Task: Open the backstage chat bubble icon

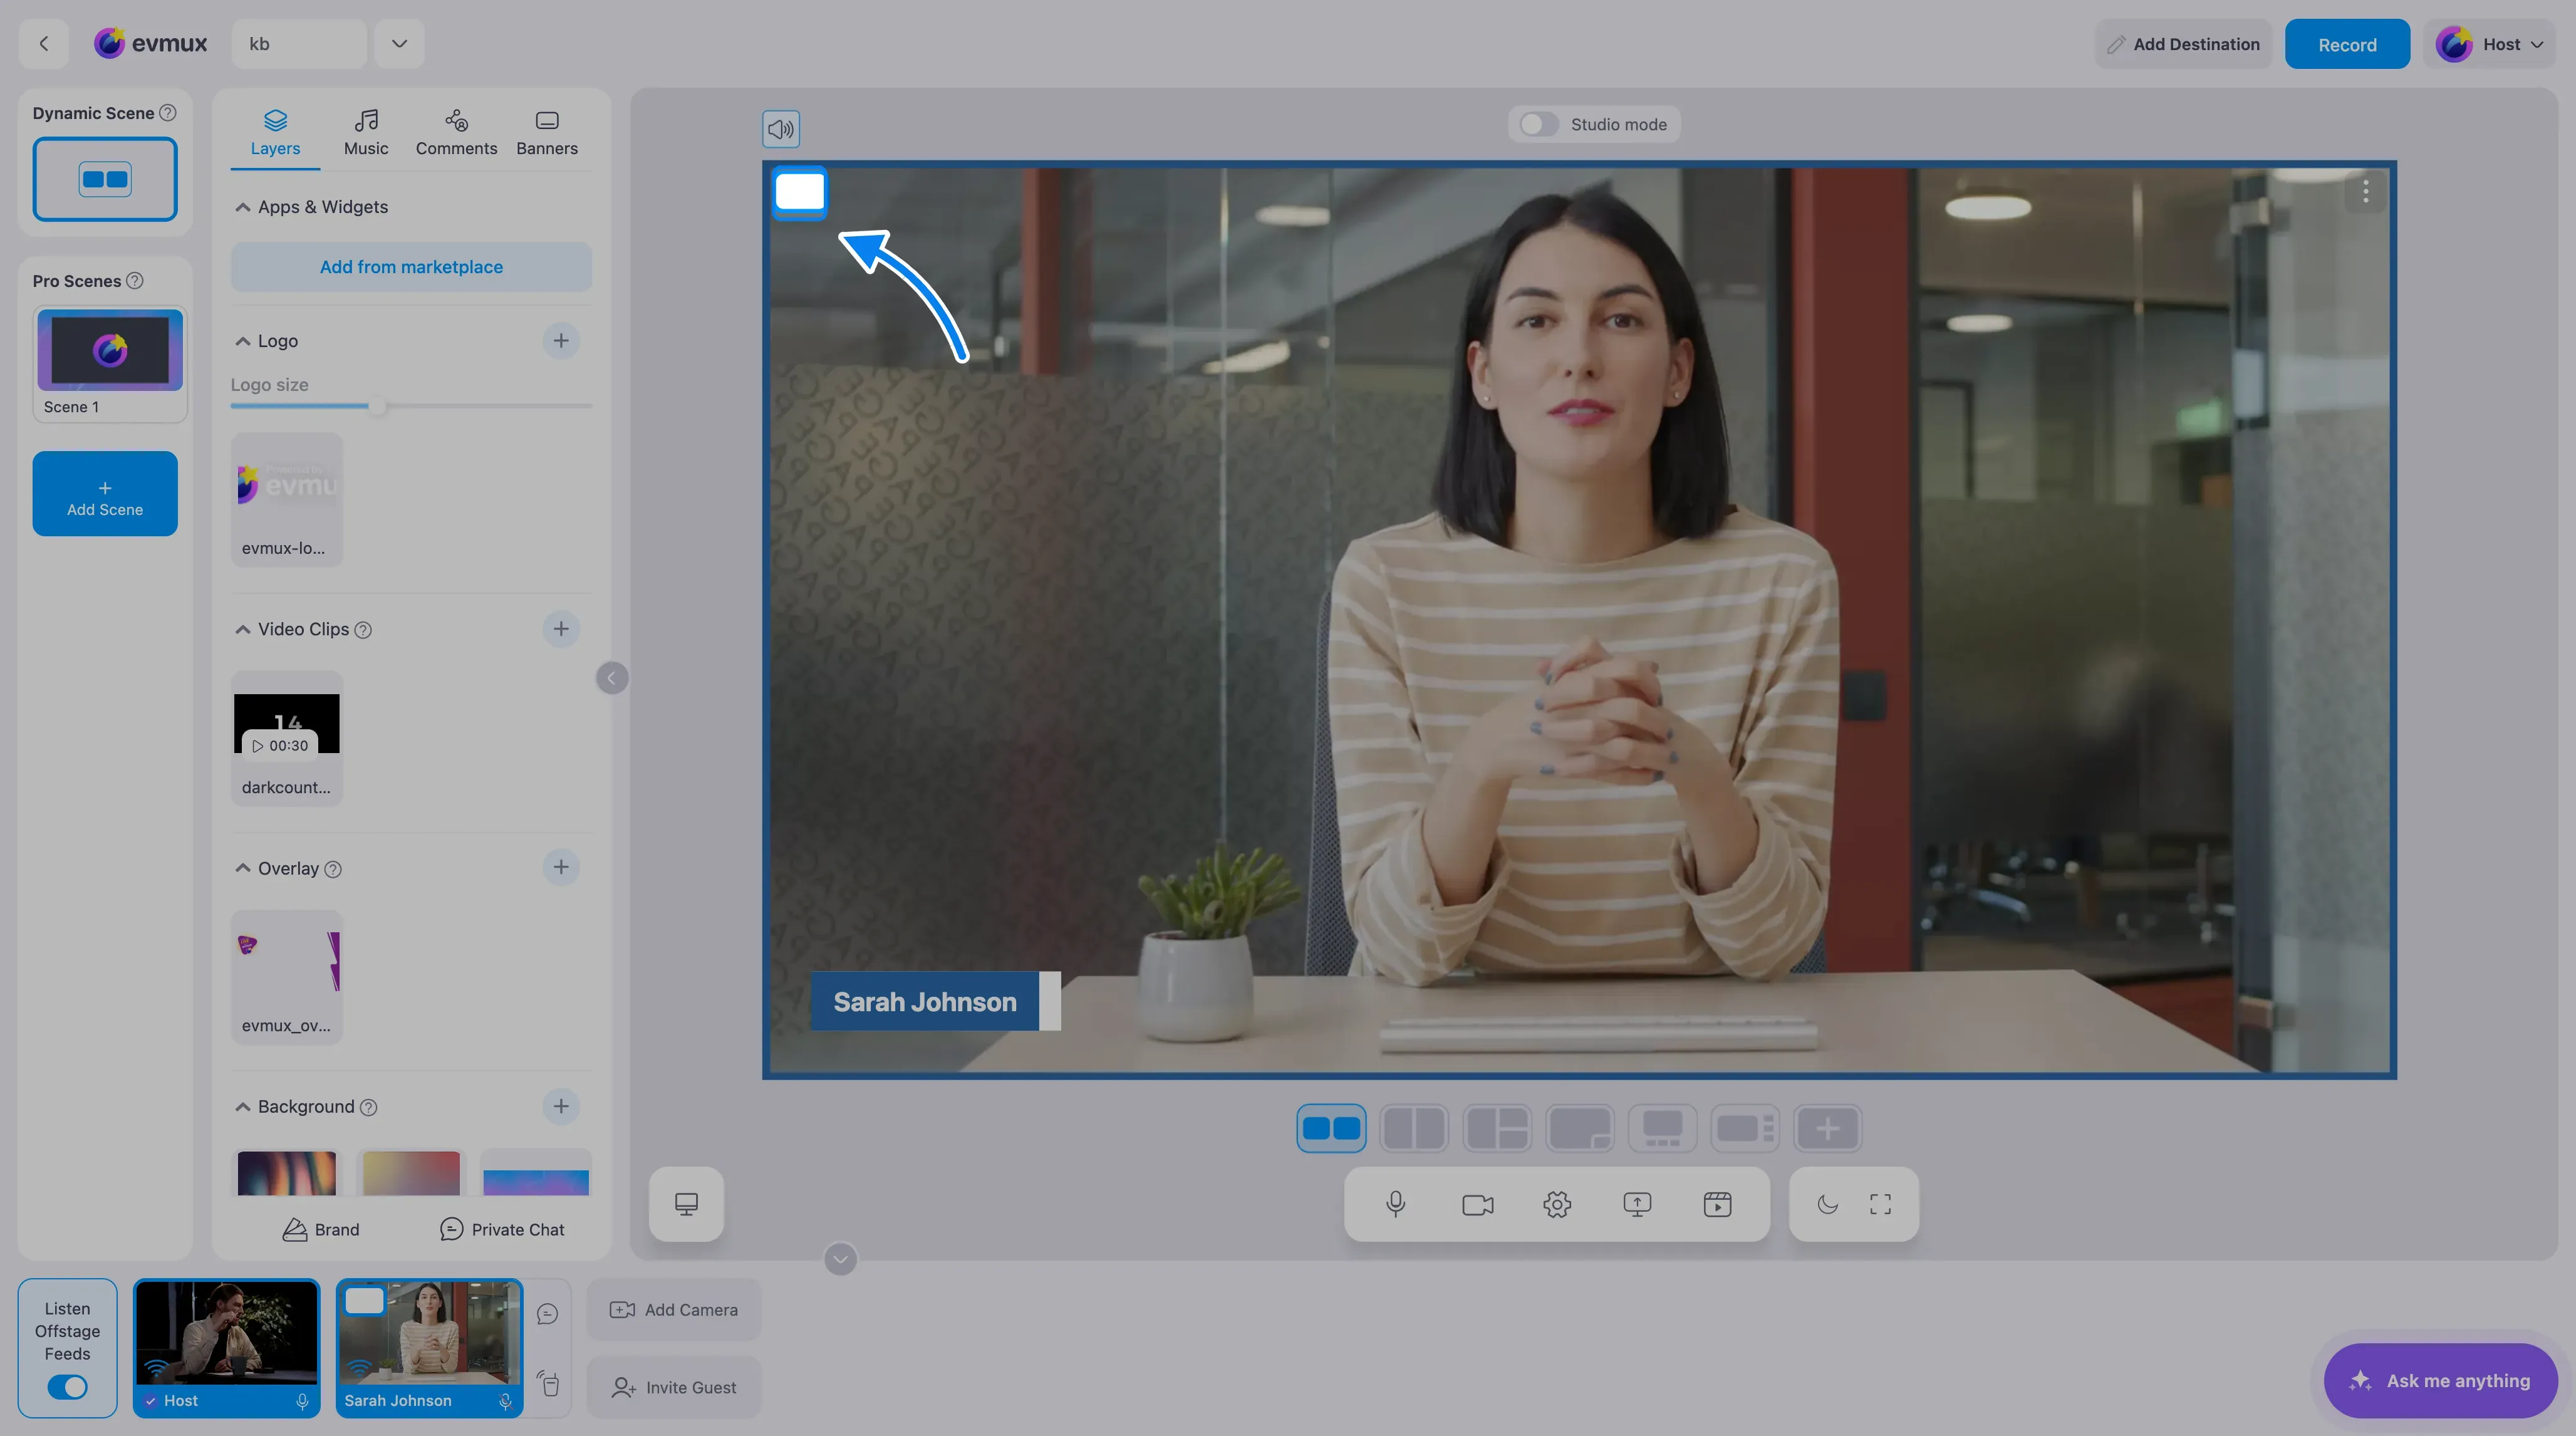Action: [547, 1314]
